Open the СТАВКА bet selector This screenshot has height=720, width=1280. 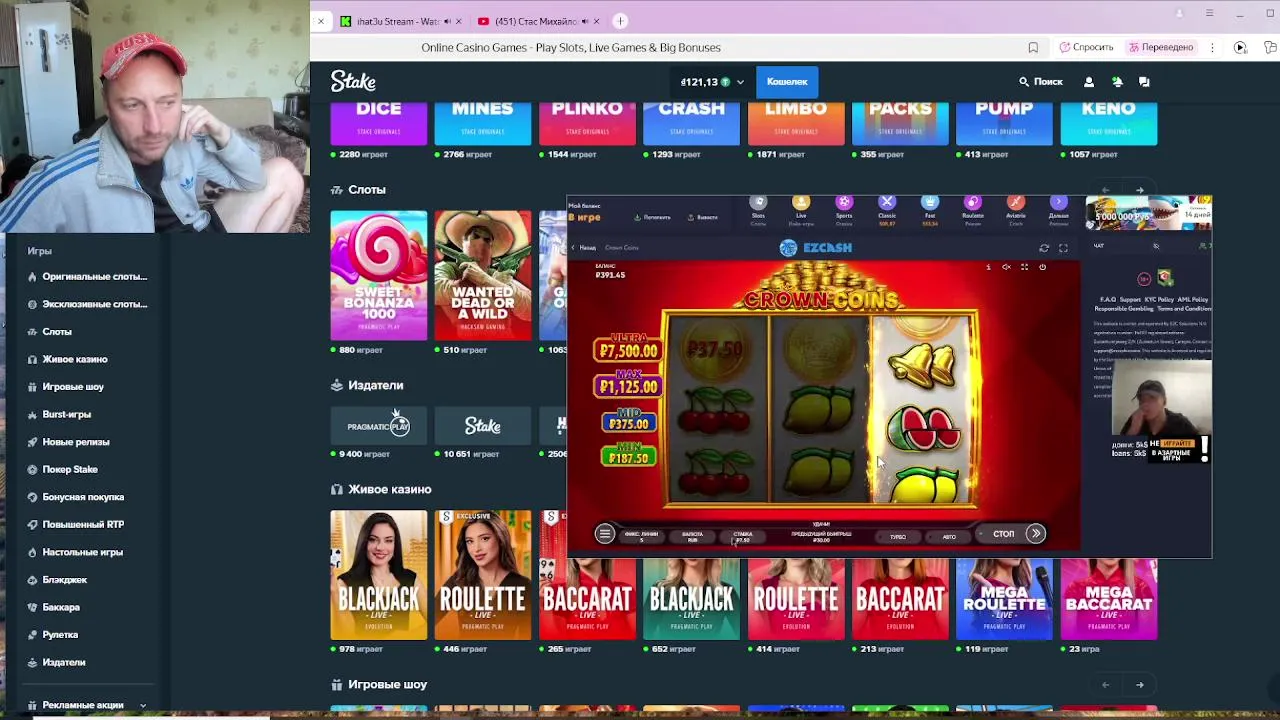click(742, 537)
